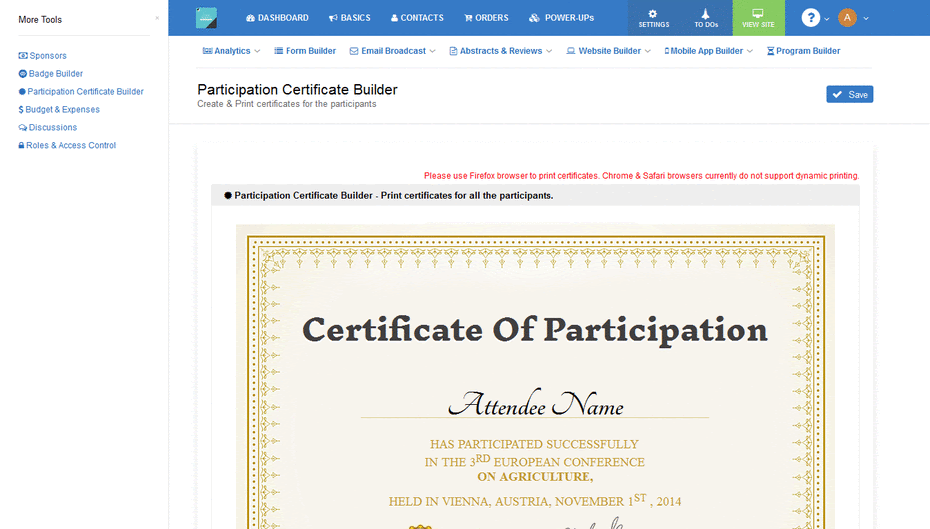Close the More Tools sidebar
The height and width of the screenshot is (529, 930).
(x=157, y=18)
